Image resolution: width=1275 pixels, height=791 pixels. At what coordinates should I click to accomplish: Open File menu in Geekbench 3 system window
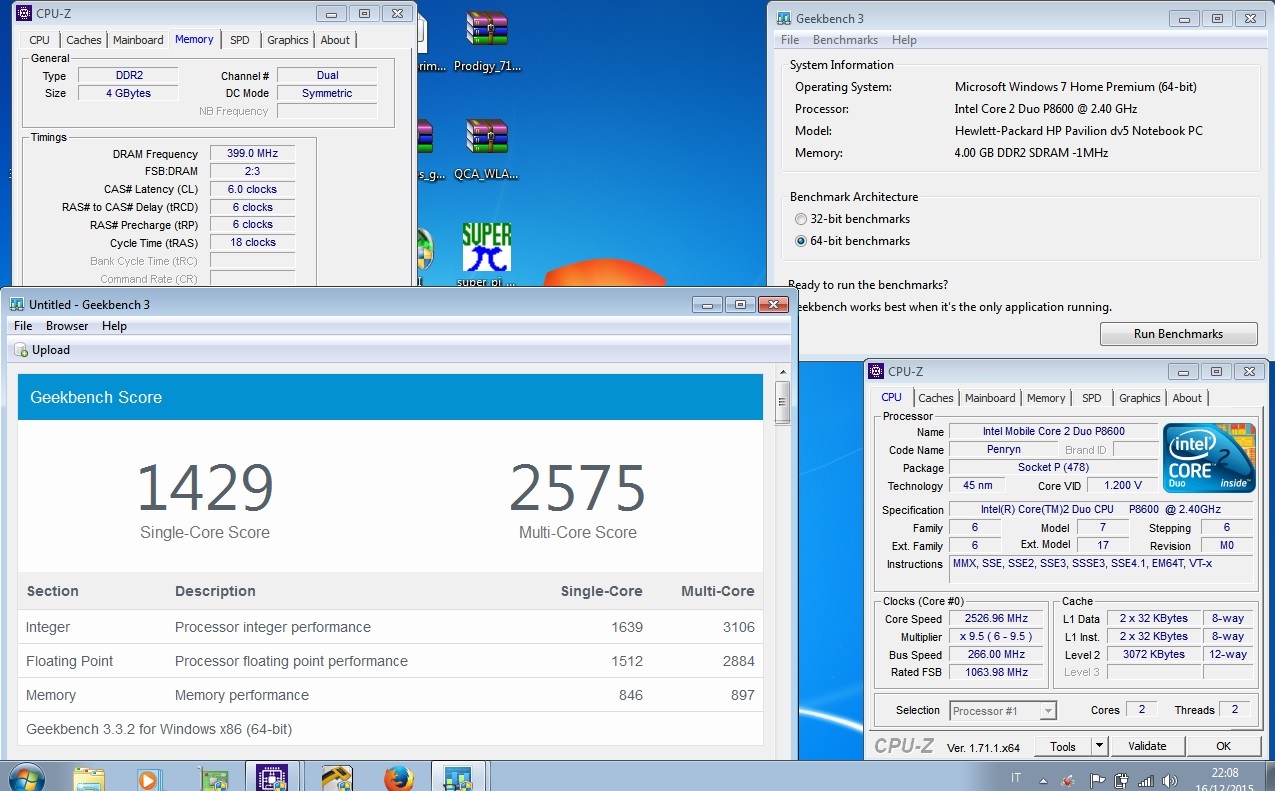790,40
